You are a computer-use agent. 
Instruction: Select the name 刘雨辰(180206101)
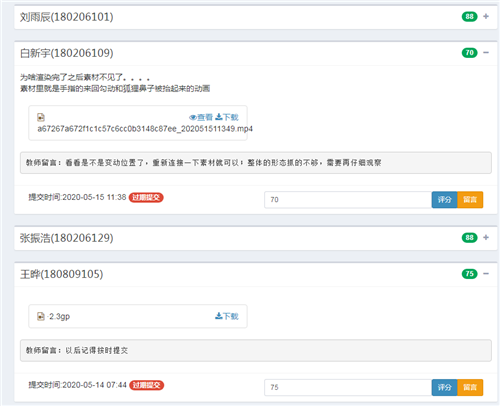66,17
